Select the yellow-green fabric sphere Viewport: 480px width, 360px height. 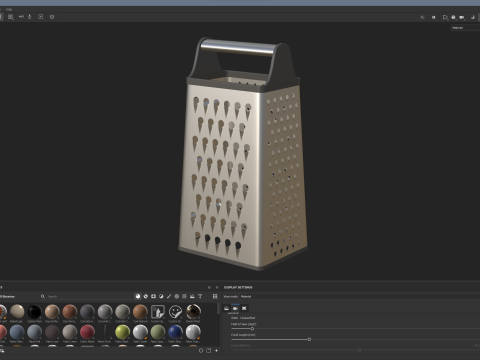123,332
